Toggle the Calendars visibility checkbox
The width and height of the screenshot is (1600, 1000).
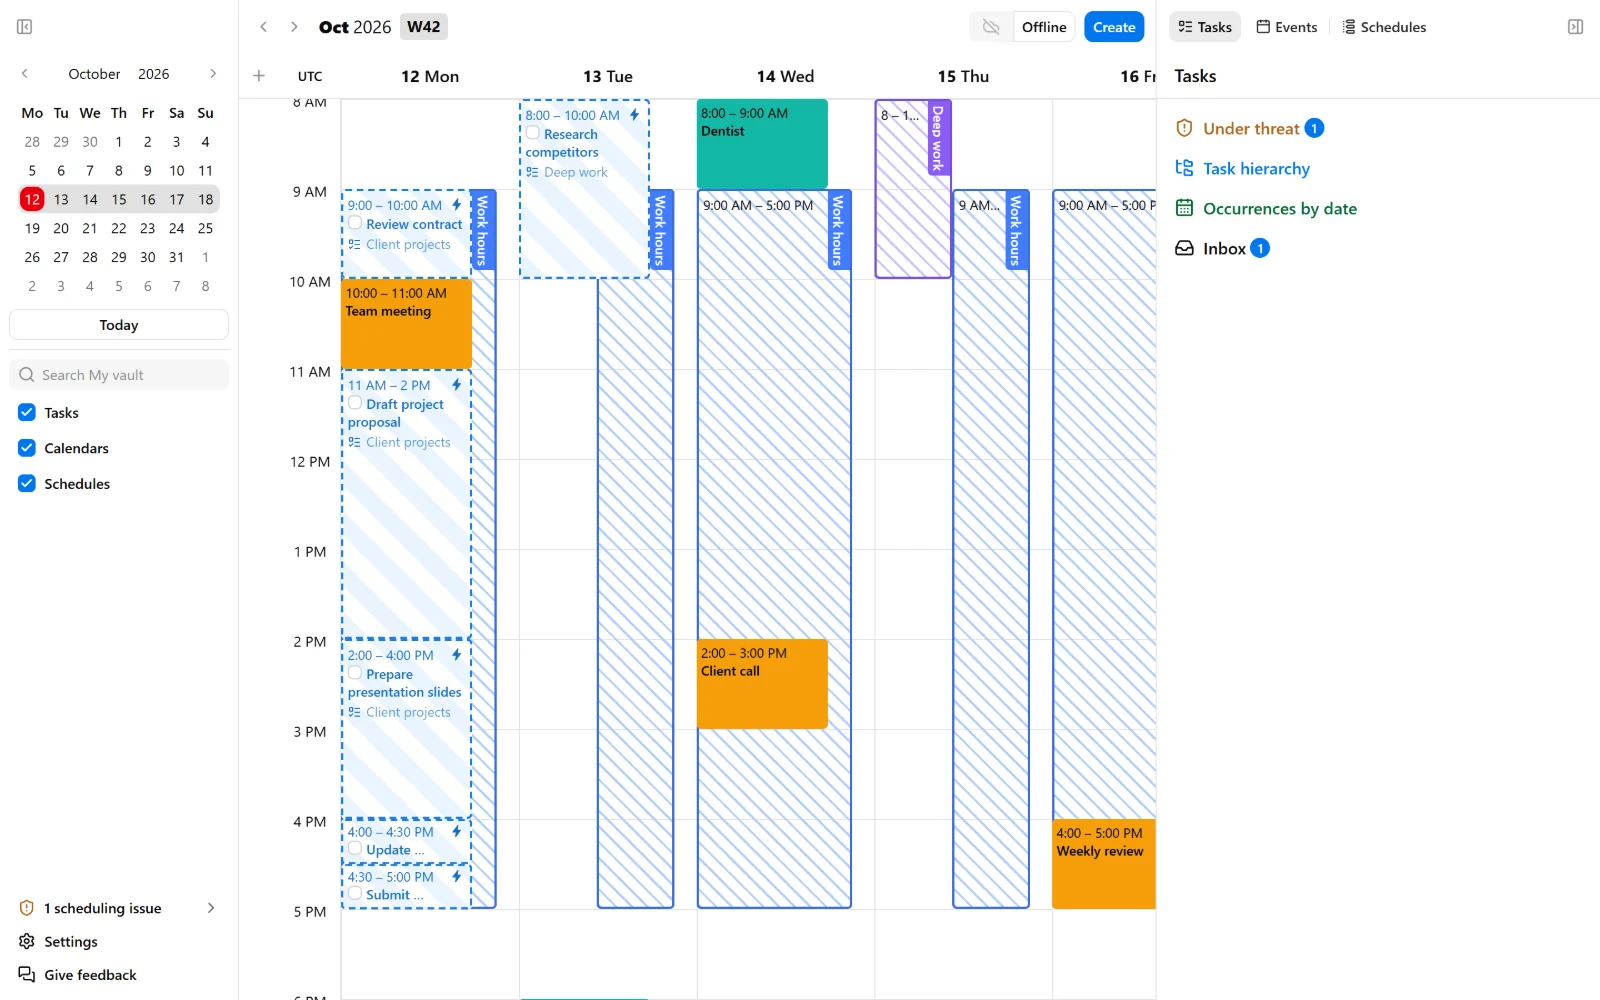27,448
